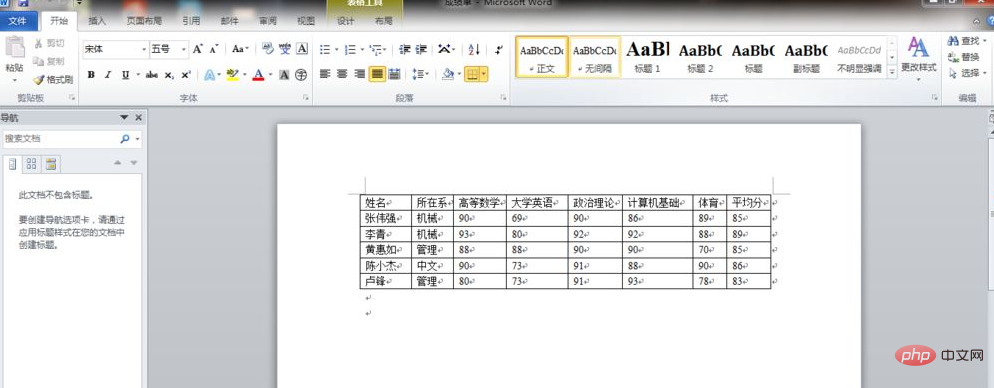Switch to the table Design (设计) tab
Viewport: 994px width, 388px height.
coord(345,21)
